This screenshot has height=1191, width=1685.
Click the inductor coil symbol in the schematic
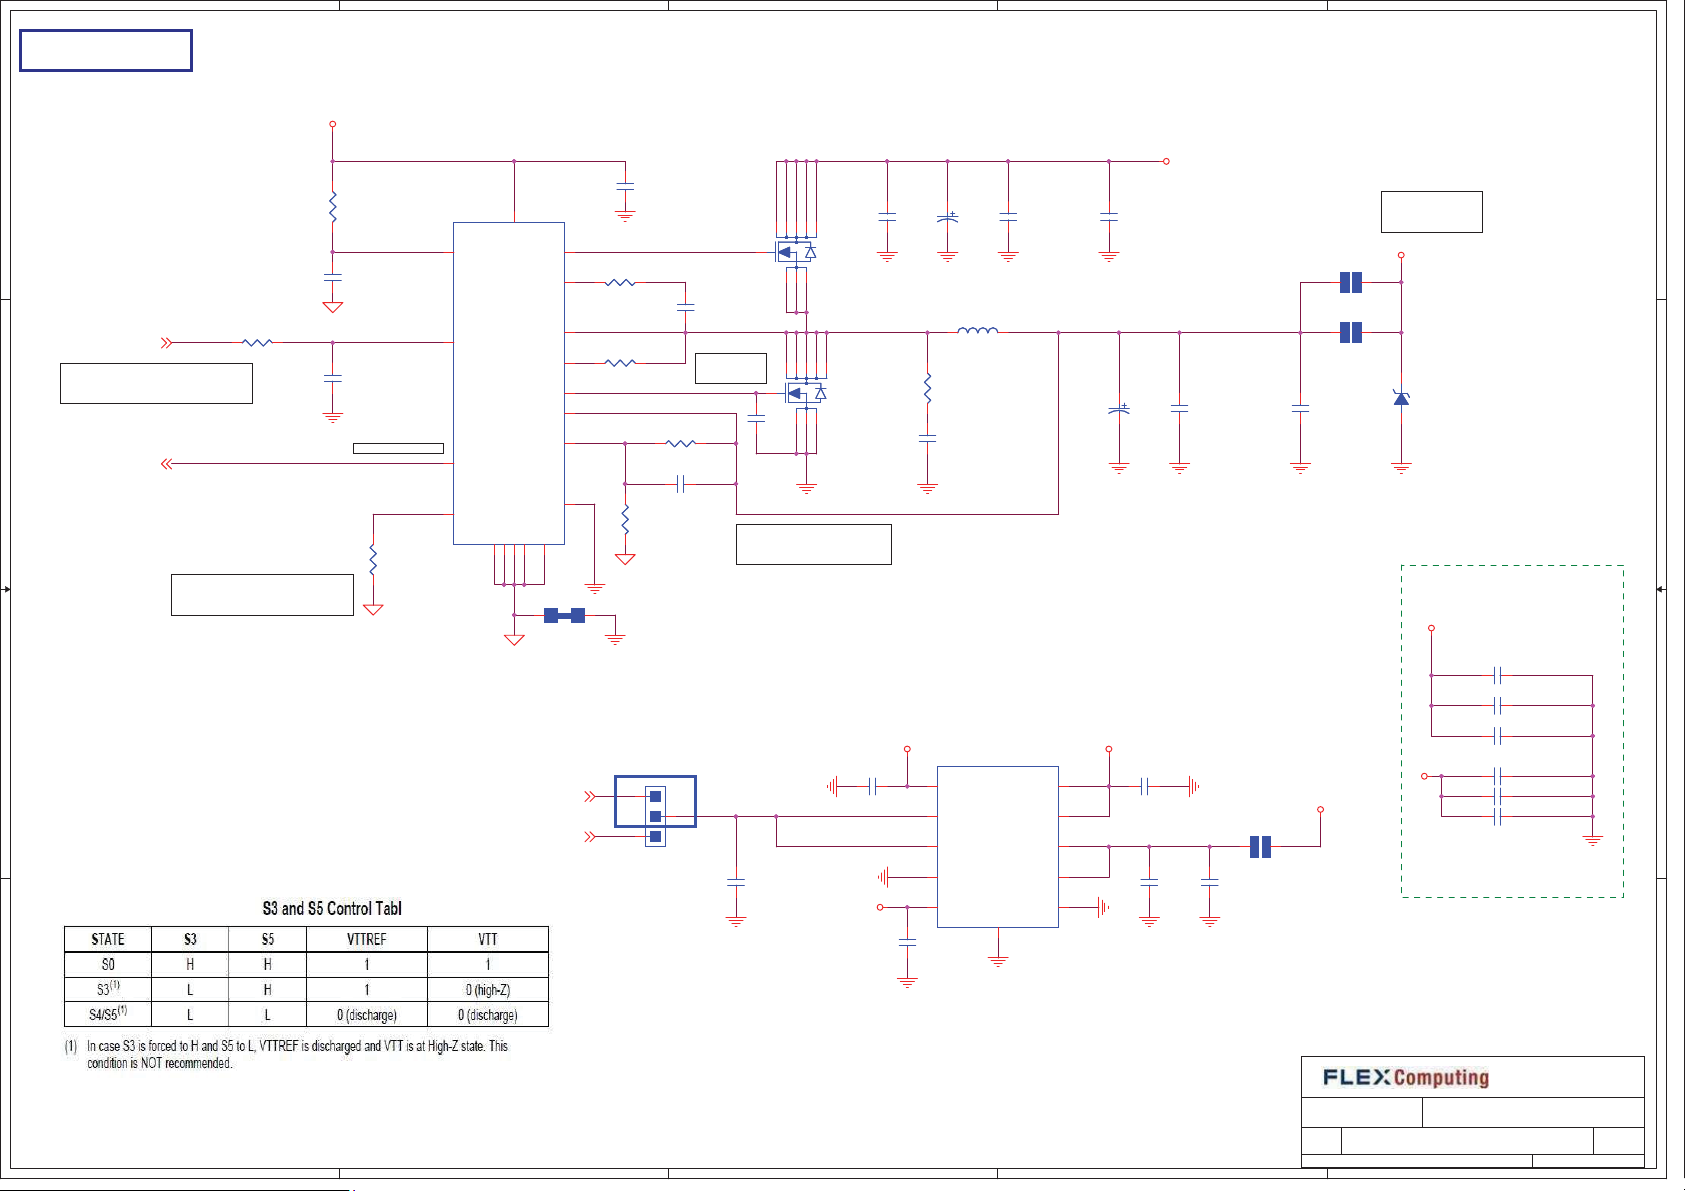[977, 330]
